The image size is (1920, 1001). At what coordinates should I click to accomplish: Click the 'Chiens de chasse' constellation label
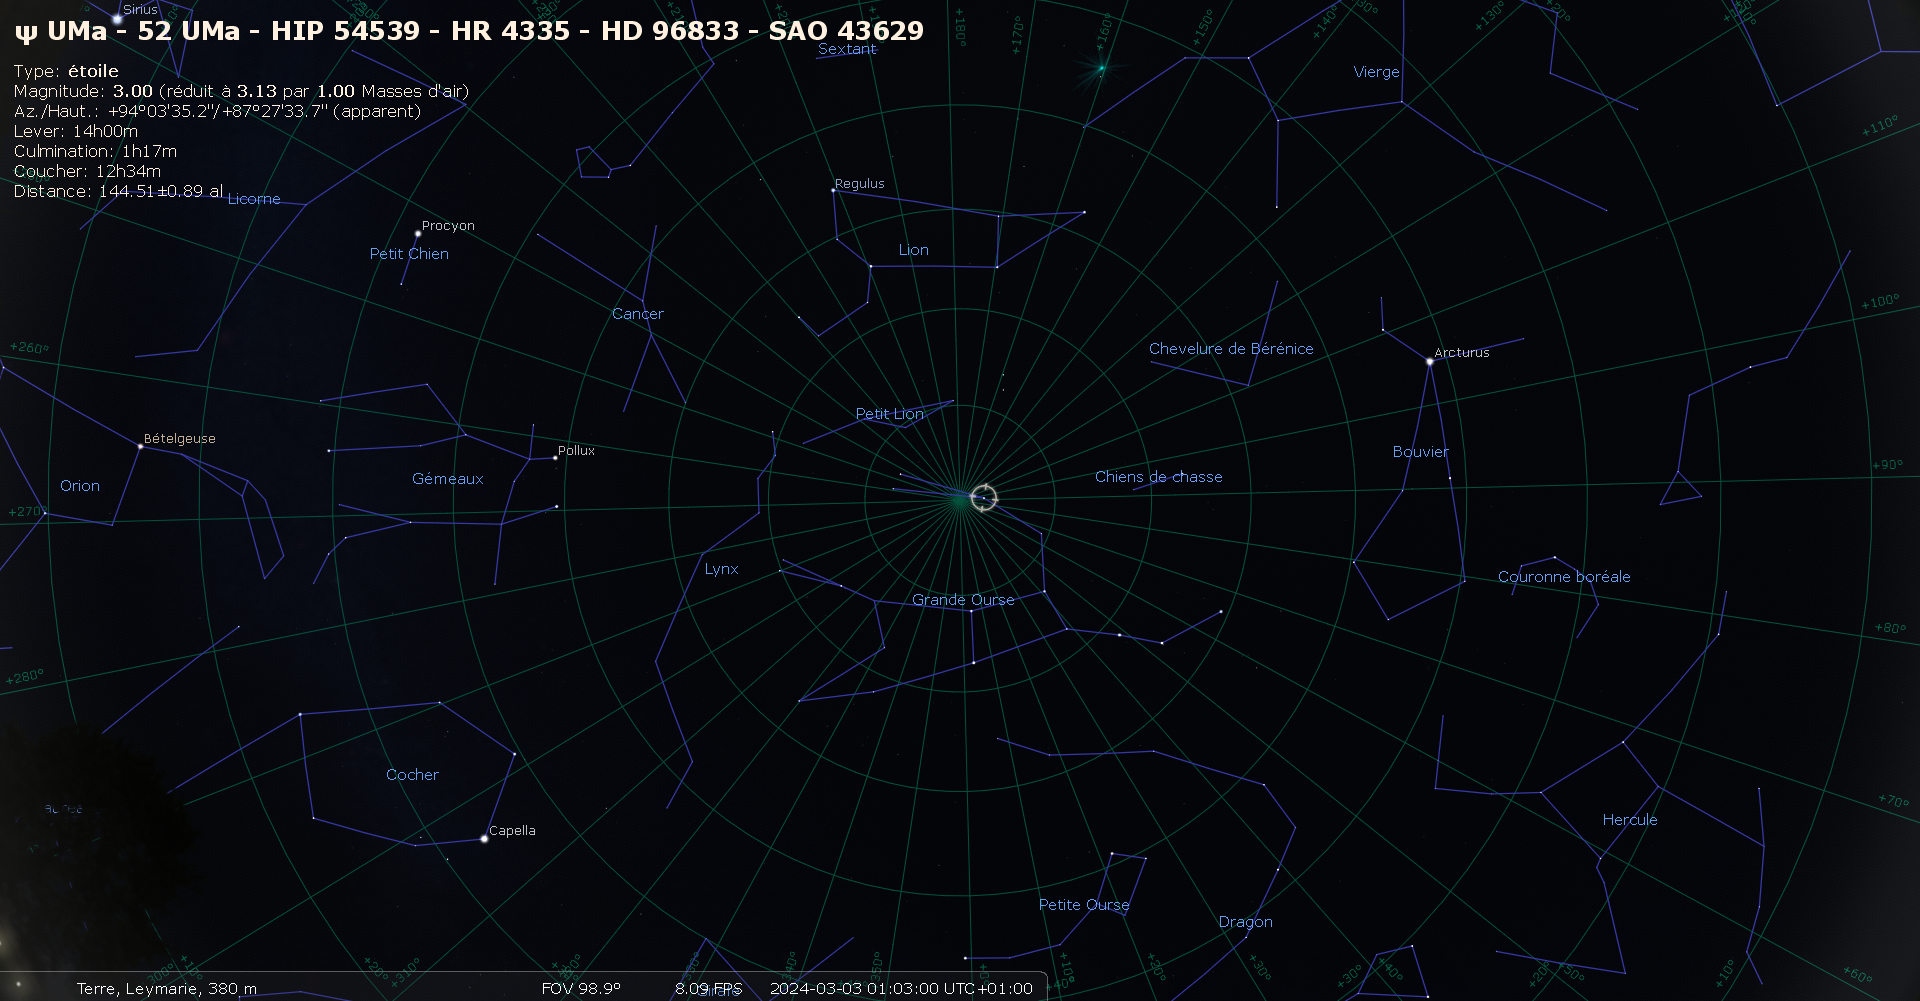(x=1158, y=477)
